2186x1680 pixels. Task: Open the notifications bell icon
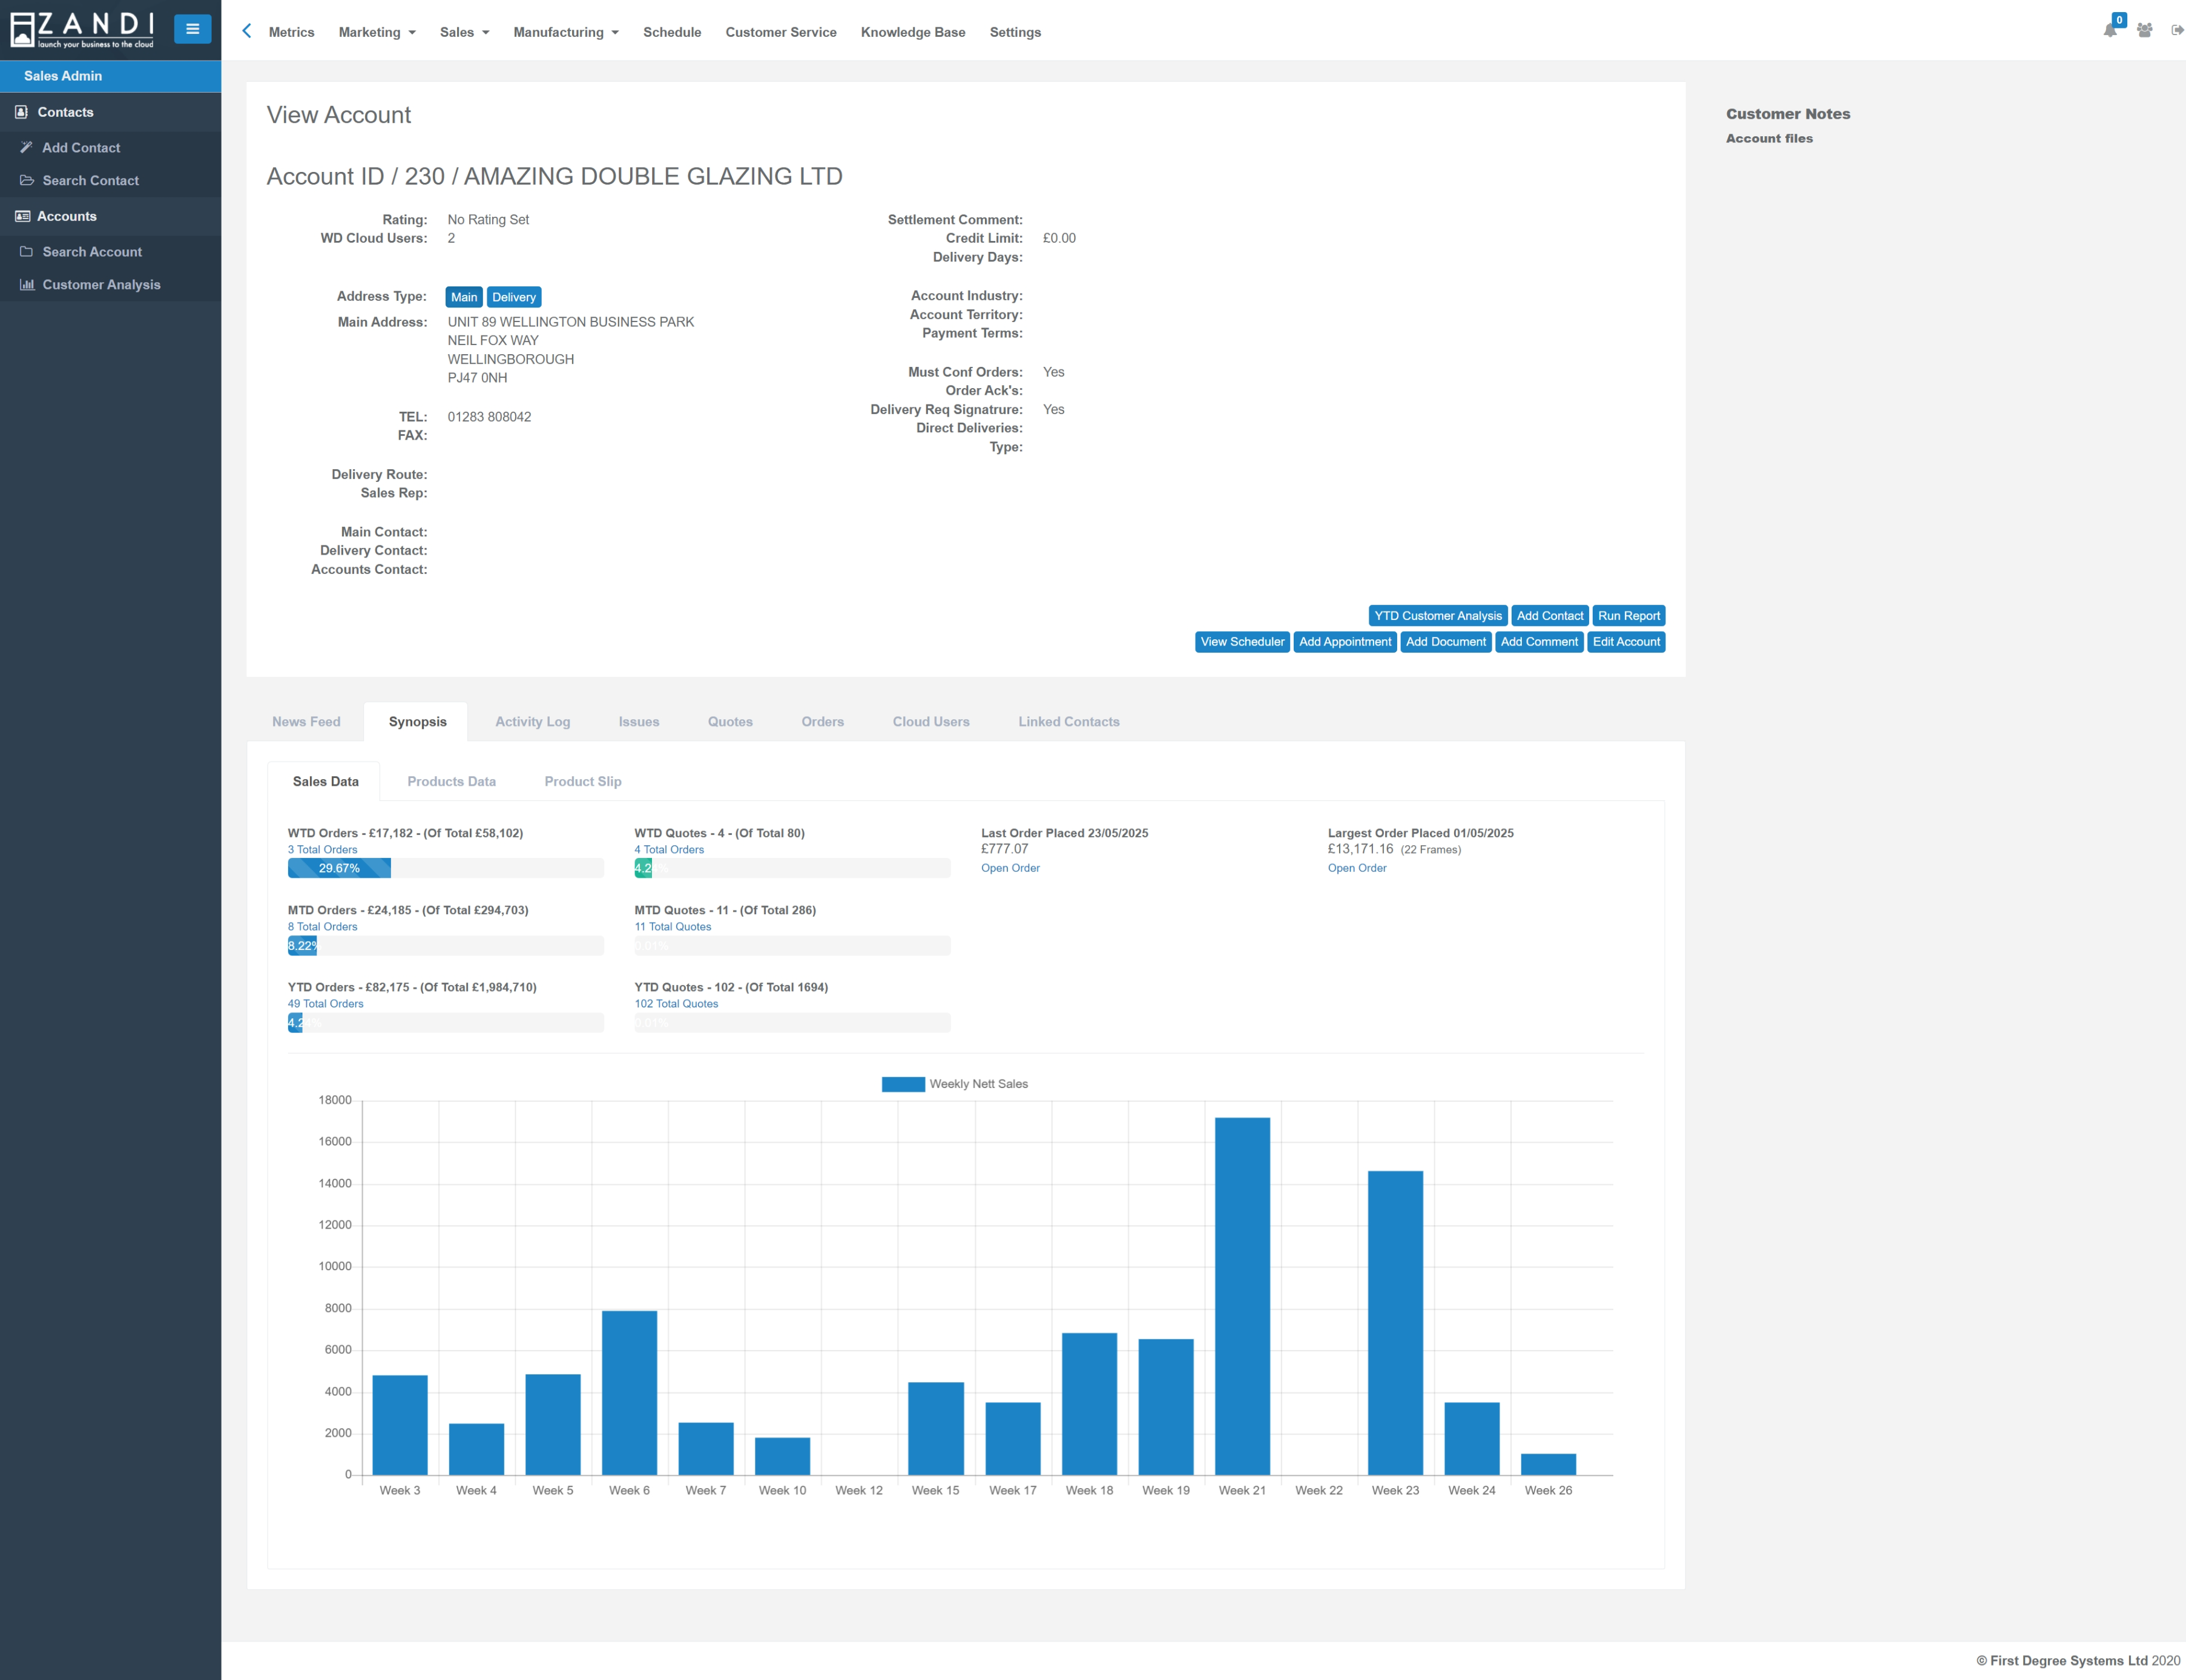pyautogui.click(x=2110, y=30)
